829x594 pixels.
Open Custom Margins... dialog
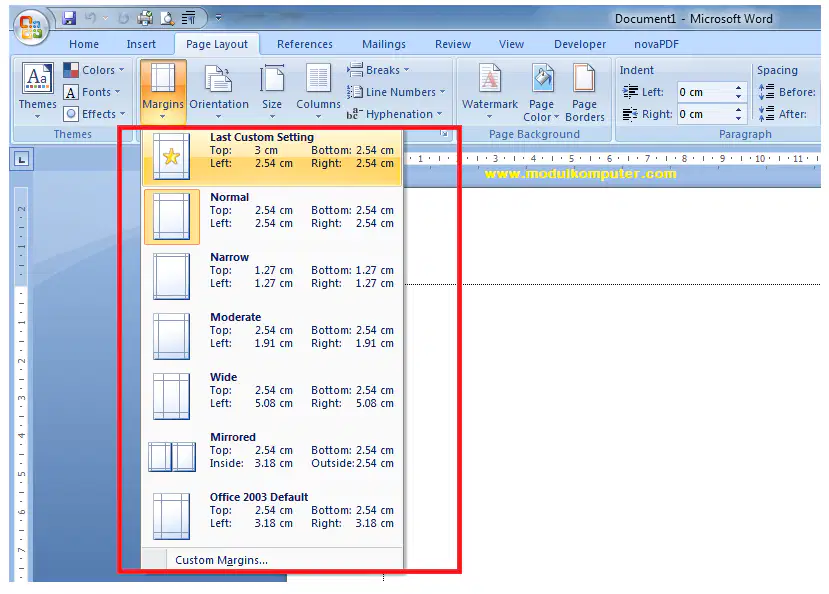272,560
